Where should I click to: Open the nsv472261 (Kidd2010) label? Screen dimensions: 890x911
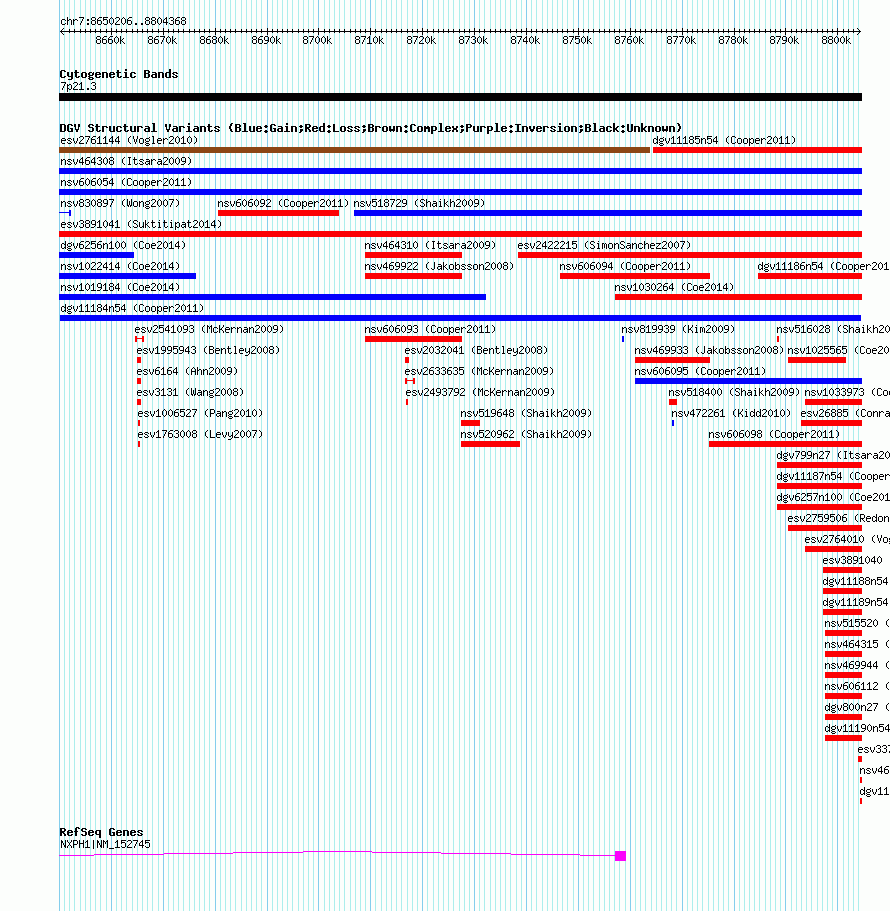[x=731, y=413]
